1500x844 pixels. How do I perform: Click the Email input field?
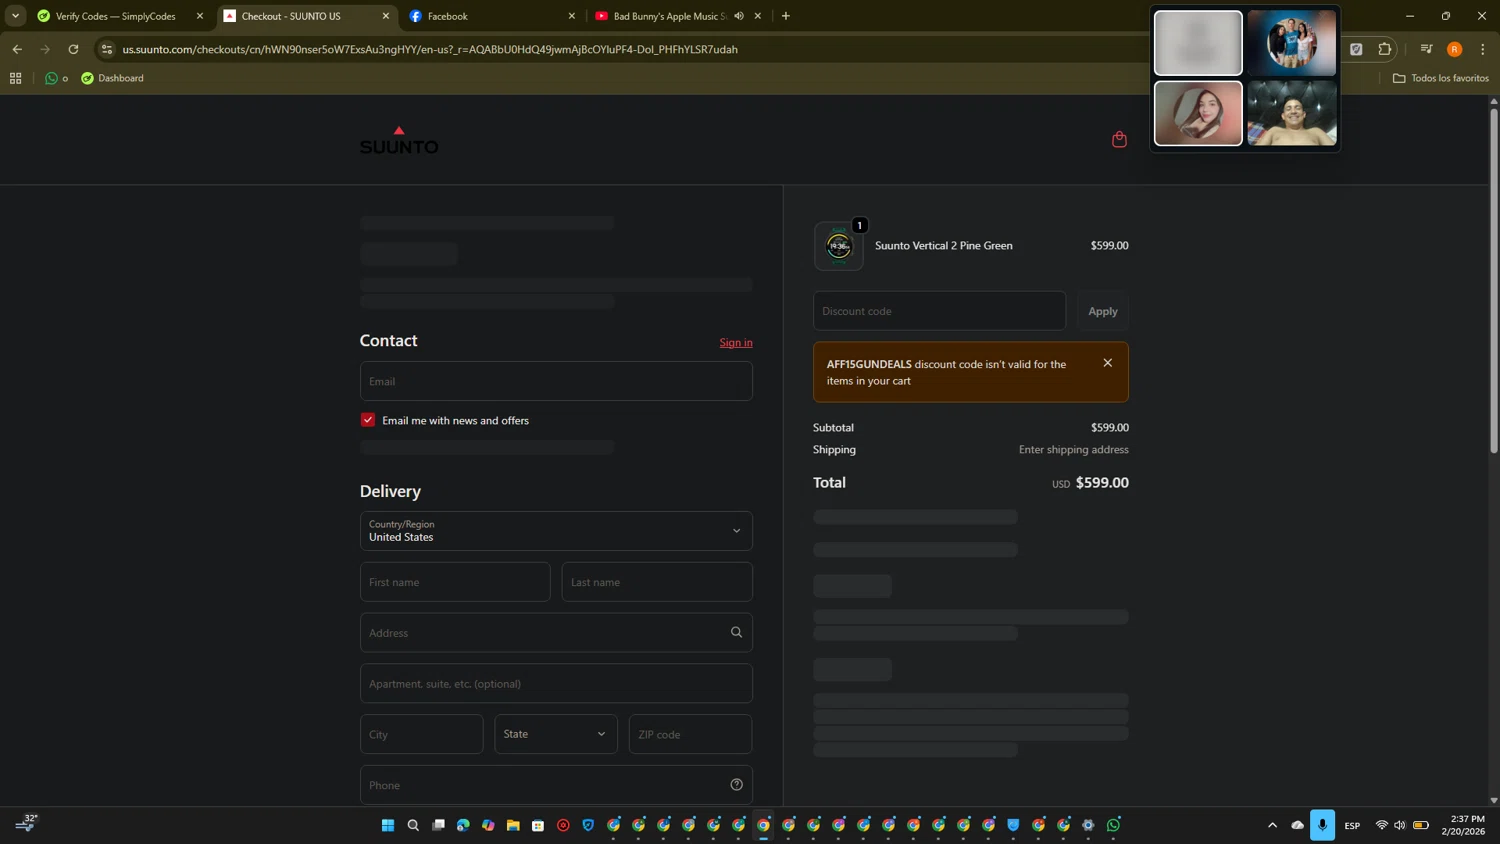coord(556,381)
